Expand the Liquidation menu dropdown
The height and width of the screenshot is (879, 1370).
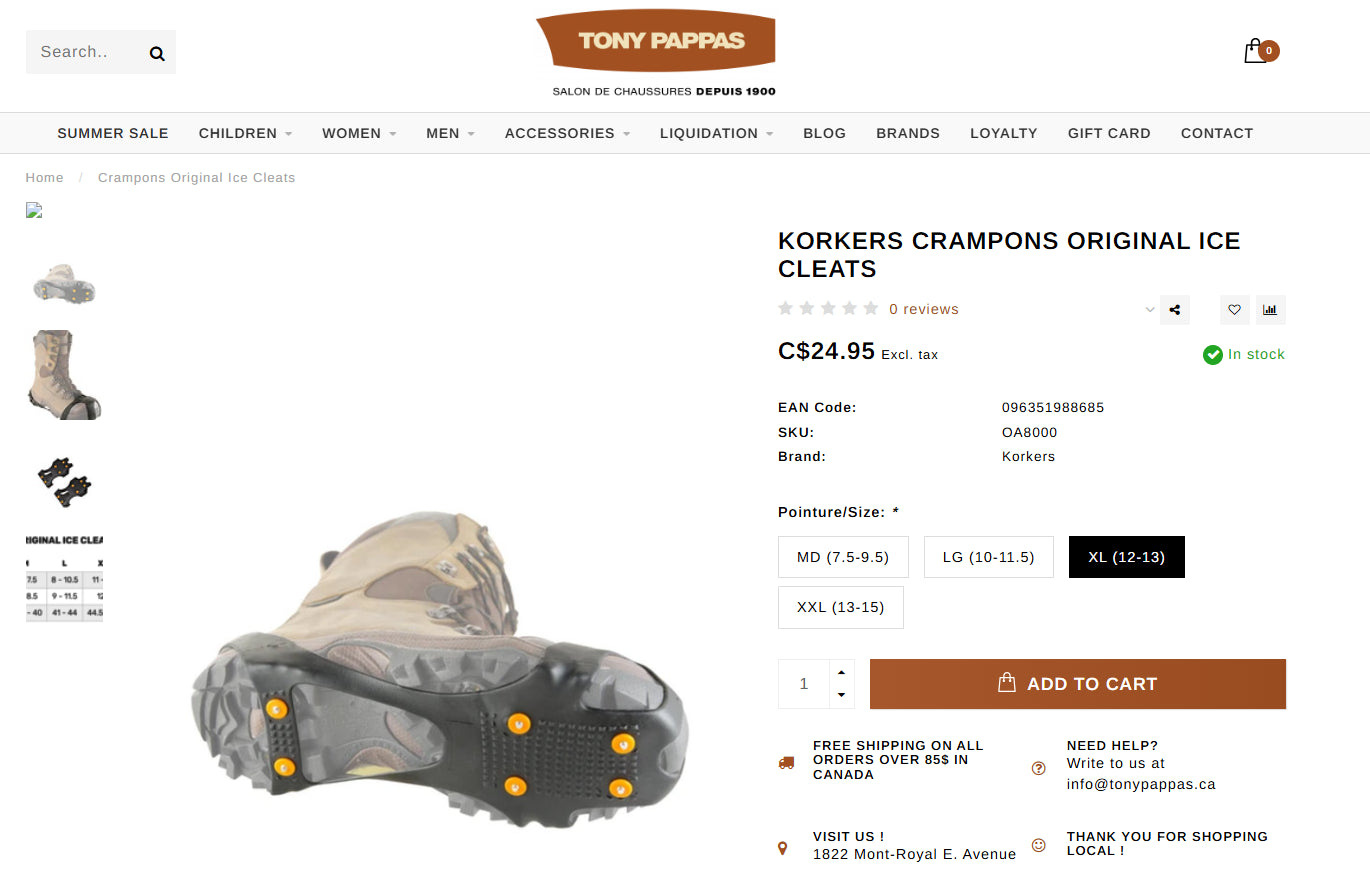click(716, 133)
